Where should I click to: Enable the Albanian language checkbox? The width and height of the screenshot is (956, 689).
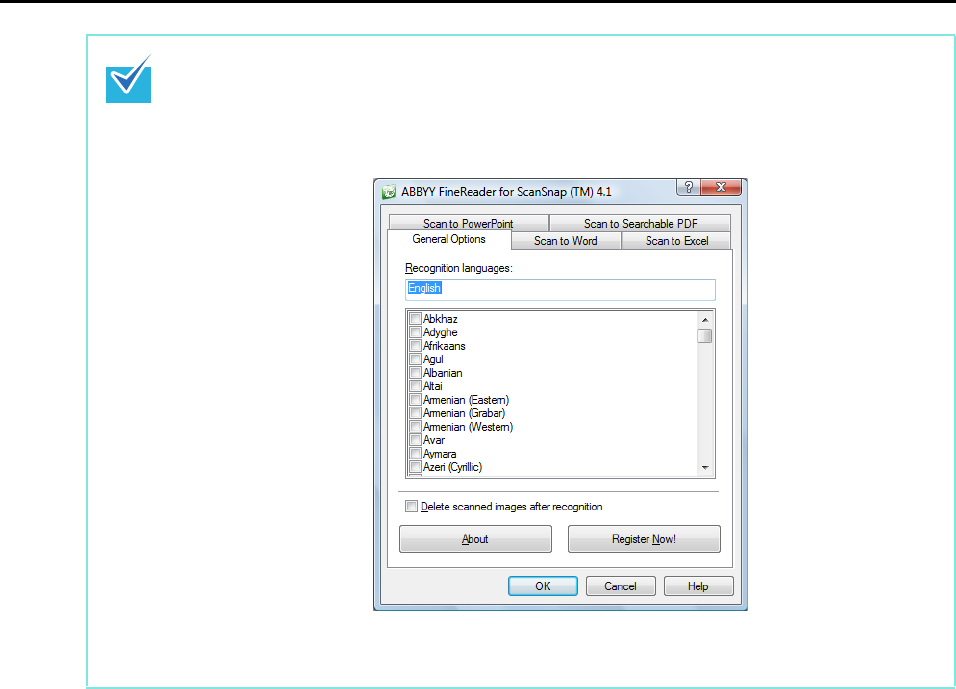click(415, 373)
